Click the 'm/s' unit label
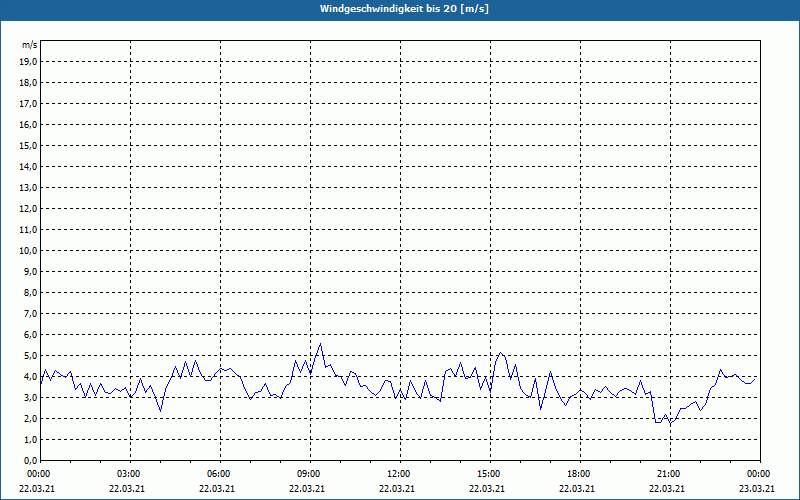 tap(30, 45)
